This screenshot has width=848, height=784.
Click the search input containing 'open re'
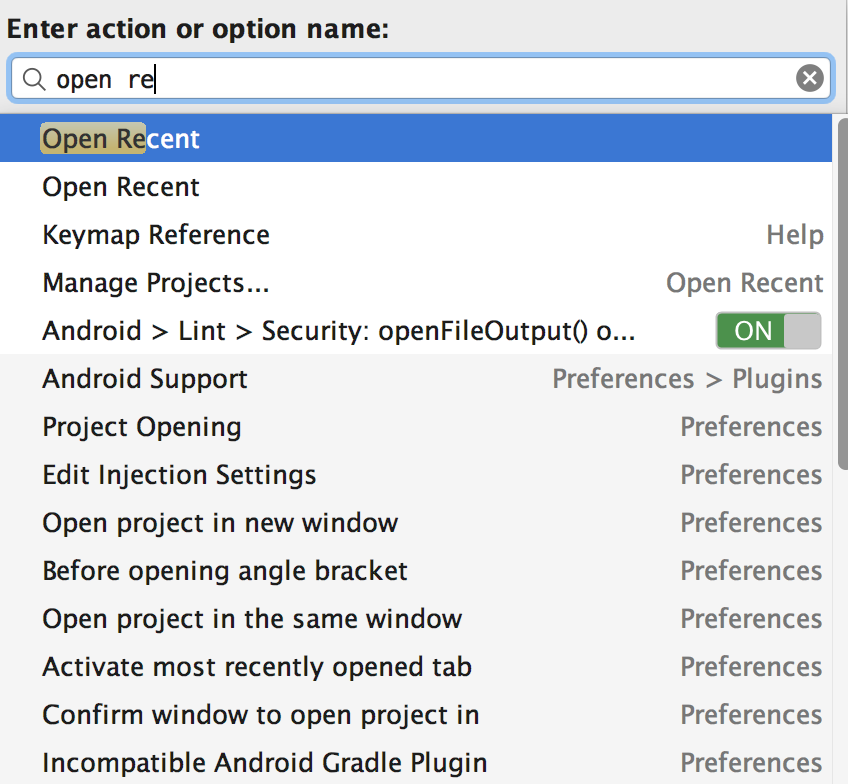pos(420,79)
